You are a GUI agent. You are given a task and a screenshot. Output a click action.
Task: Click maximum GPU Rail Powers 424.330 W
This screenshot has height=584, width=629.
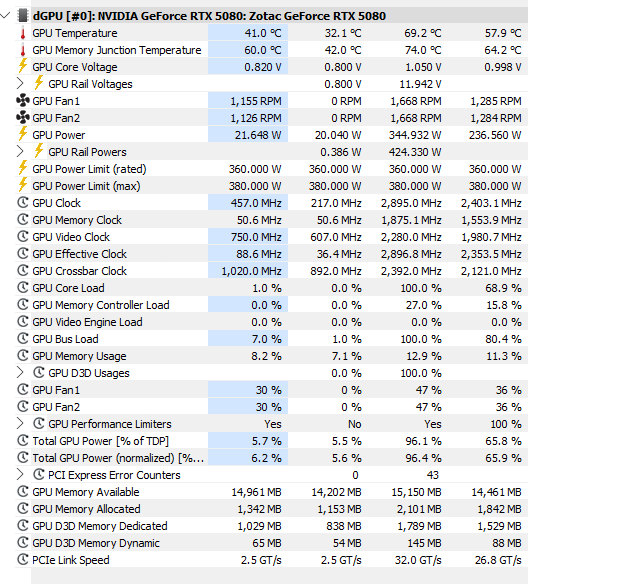[415, 152]
